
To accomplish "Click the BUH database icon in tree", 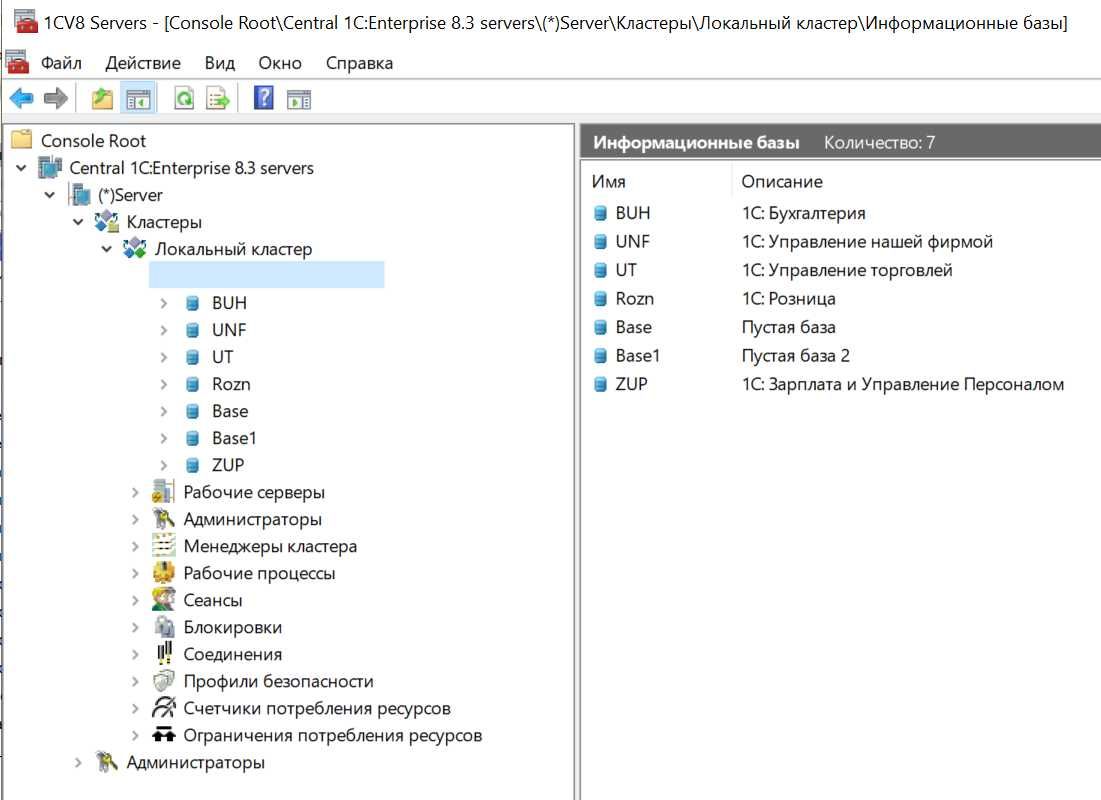I will [x=192, y=303].
